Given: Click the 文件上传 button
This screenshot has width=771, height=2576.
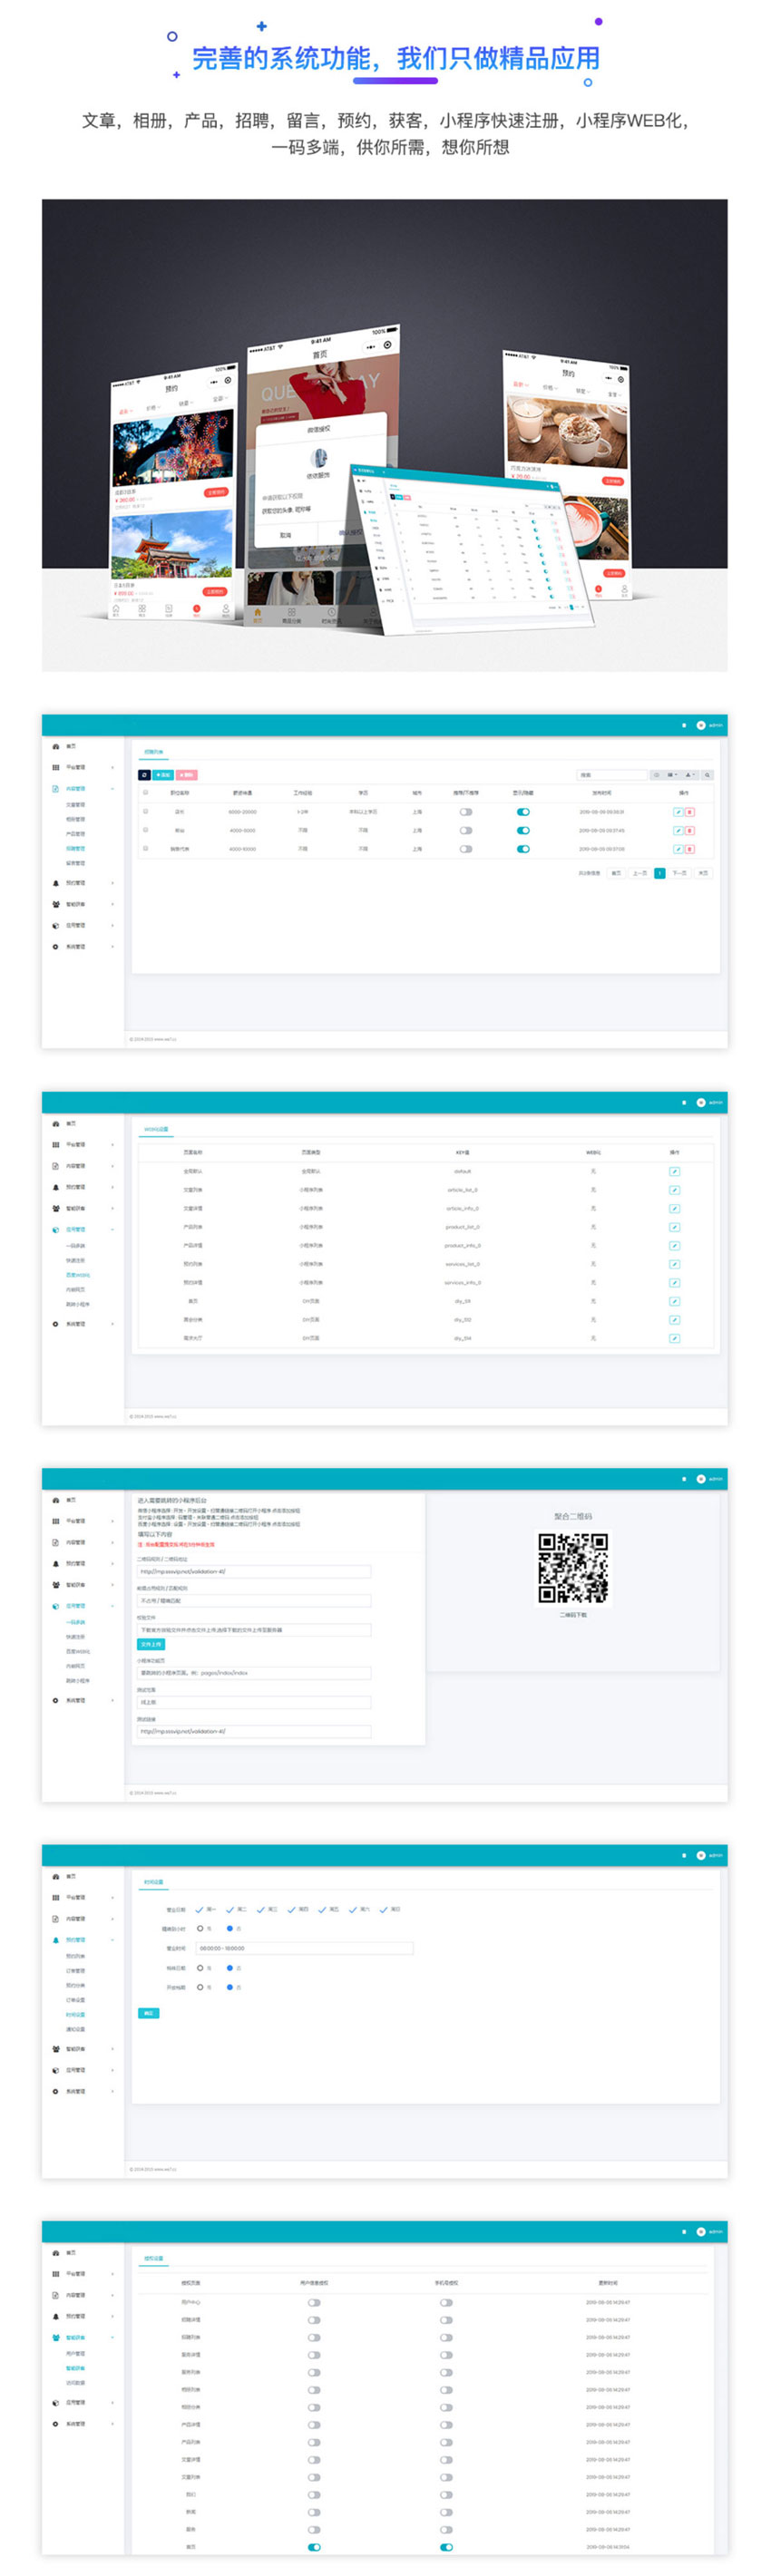Looking at the screenshot, I should 150,1644.
